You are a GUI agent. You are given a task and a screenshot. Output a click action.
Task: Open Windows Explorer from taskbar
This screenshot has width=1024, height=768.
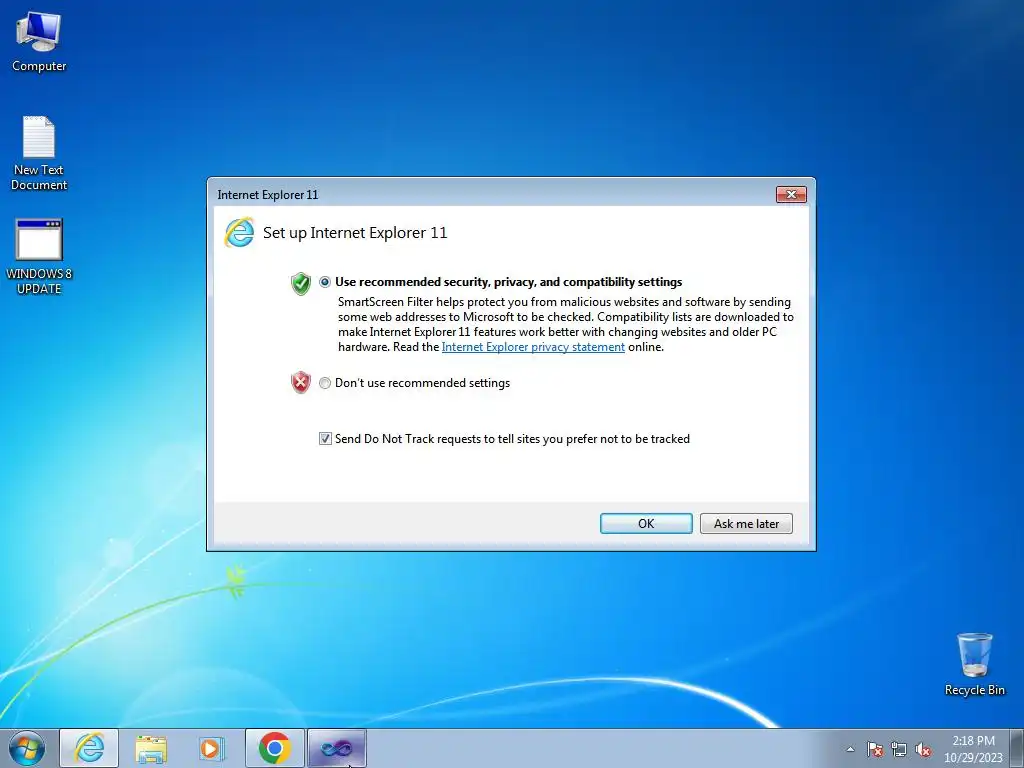pyautogui.click(x=151, y=748)
